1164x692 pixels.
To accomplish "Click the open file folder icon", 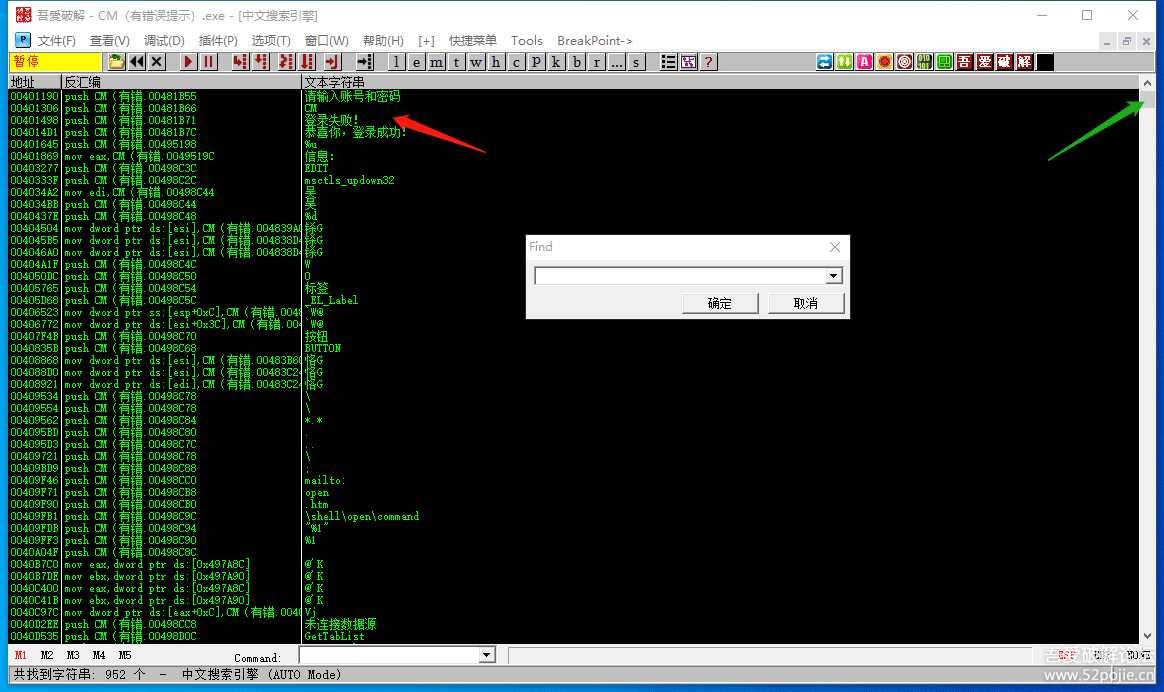I will [117, 62].
